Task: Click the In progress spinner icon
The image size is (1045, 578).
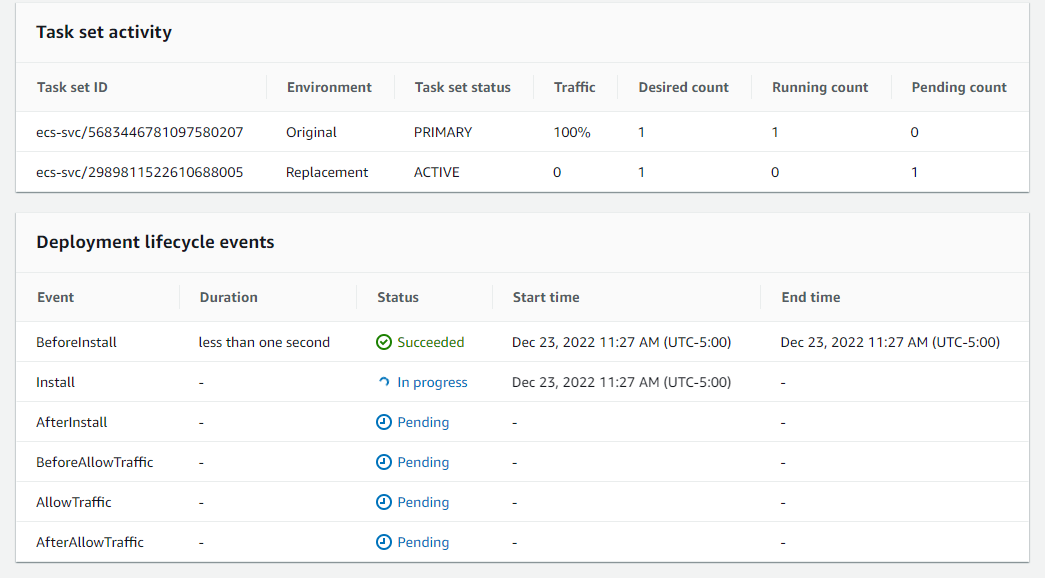Action: tap(384, 382)
